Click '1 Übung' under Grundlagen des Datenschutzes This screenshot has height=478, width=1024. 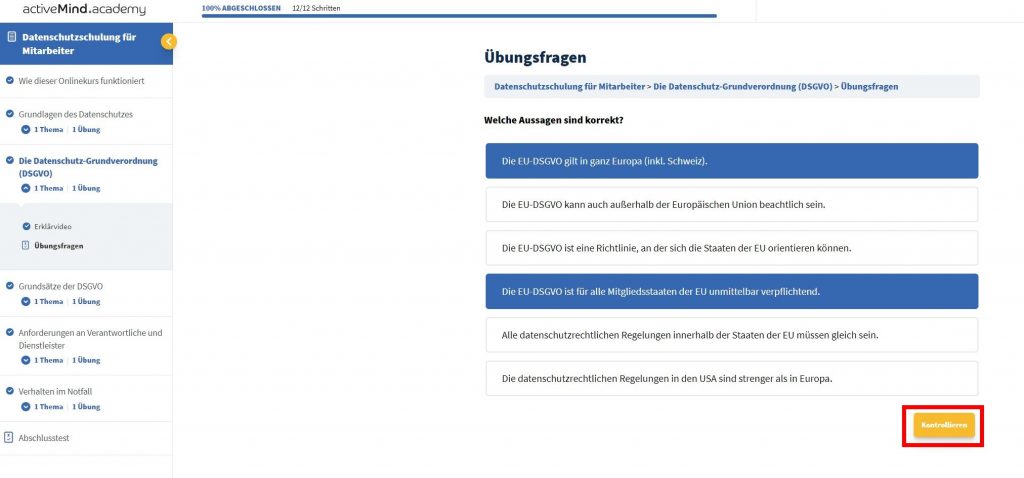[x=86, y=129]
